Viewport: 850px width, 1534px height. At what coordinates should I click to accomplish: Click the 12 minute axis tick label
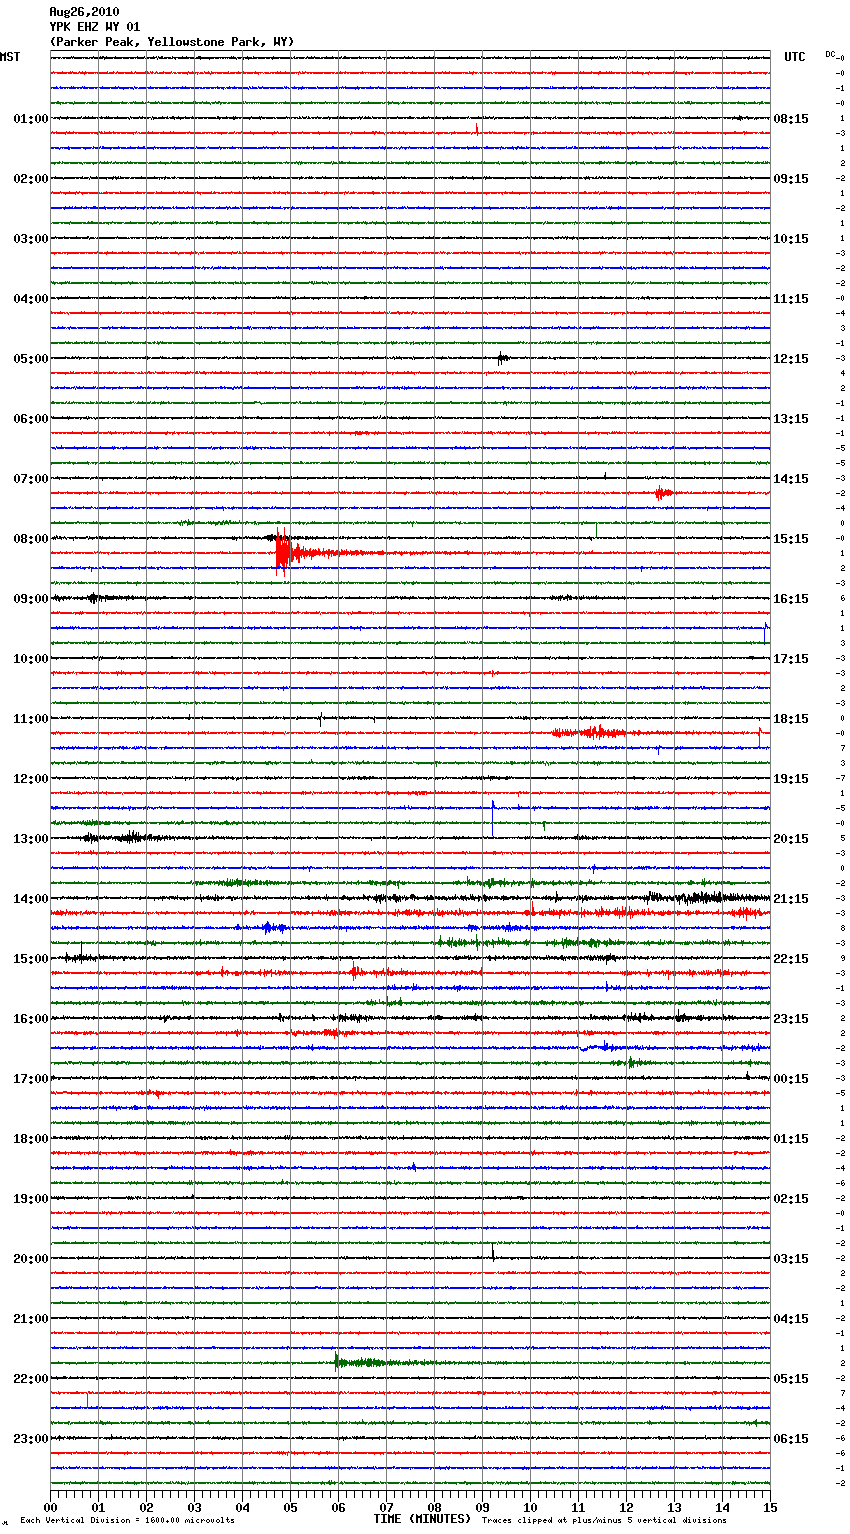pyautogui.click(x=626, y=1507)
